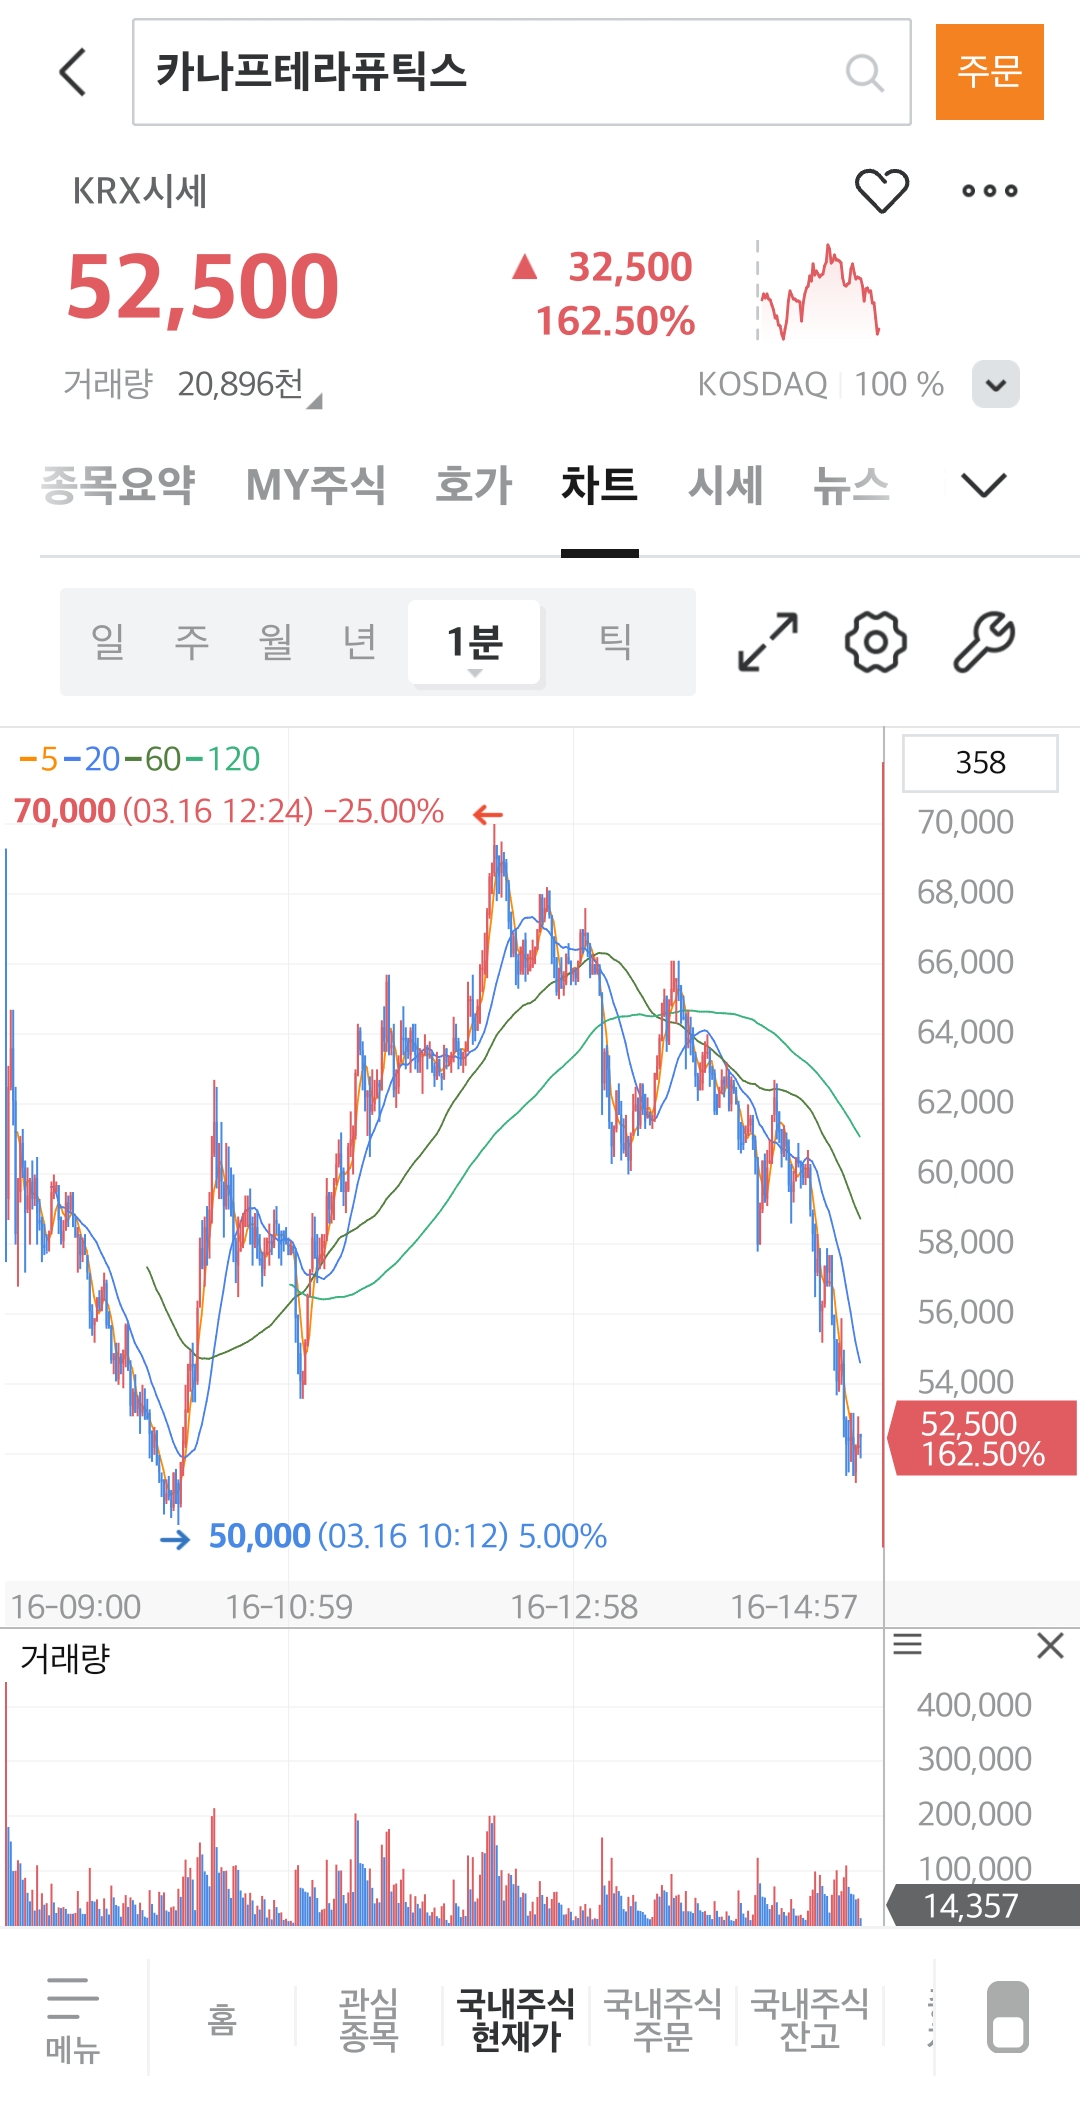The width and height of the screenshot is (1080, 2106).
Task: Expand chart to fullscreen with arrows icon
Action: click(x=768, y=642)
